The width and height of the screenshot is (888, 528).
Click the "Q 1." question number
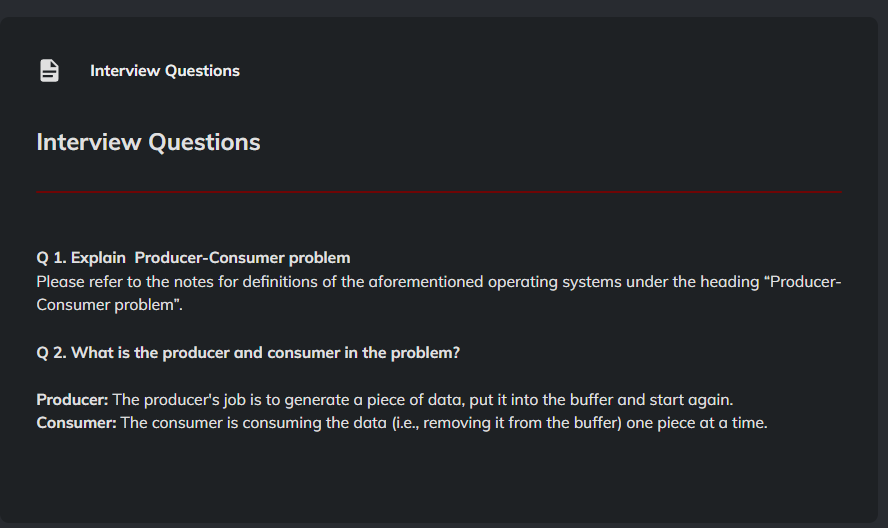click(x=51, y=258)
